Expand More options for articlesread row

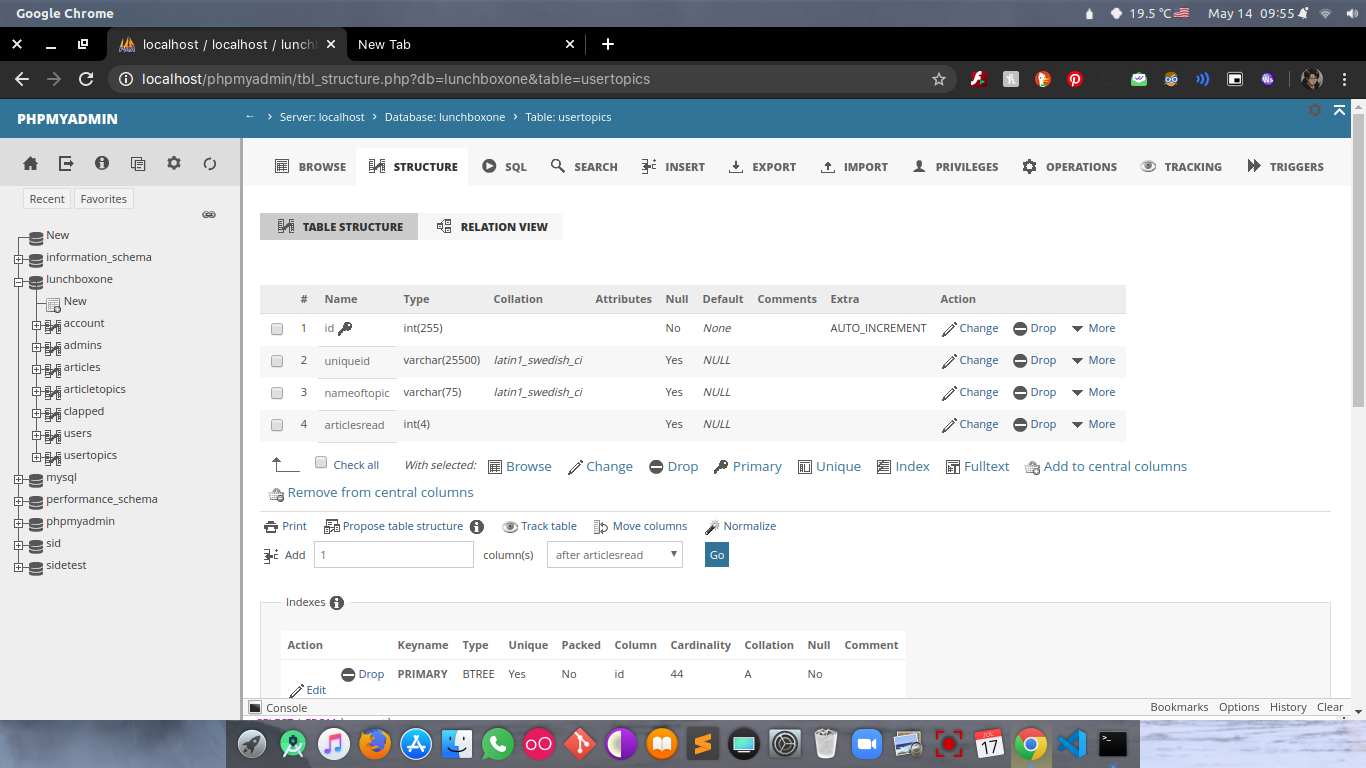coord(1093,424)
